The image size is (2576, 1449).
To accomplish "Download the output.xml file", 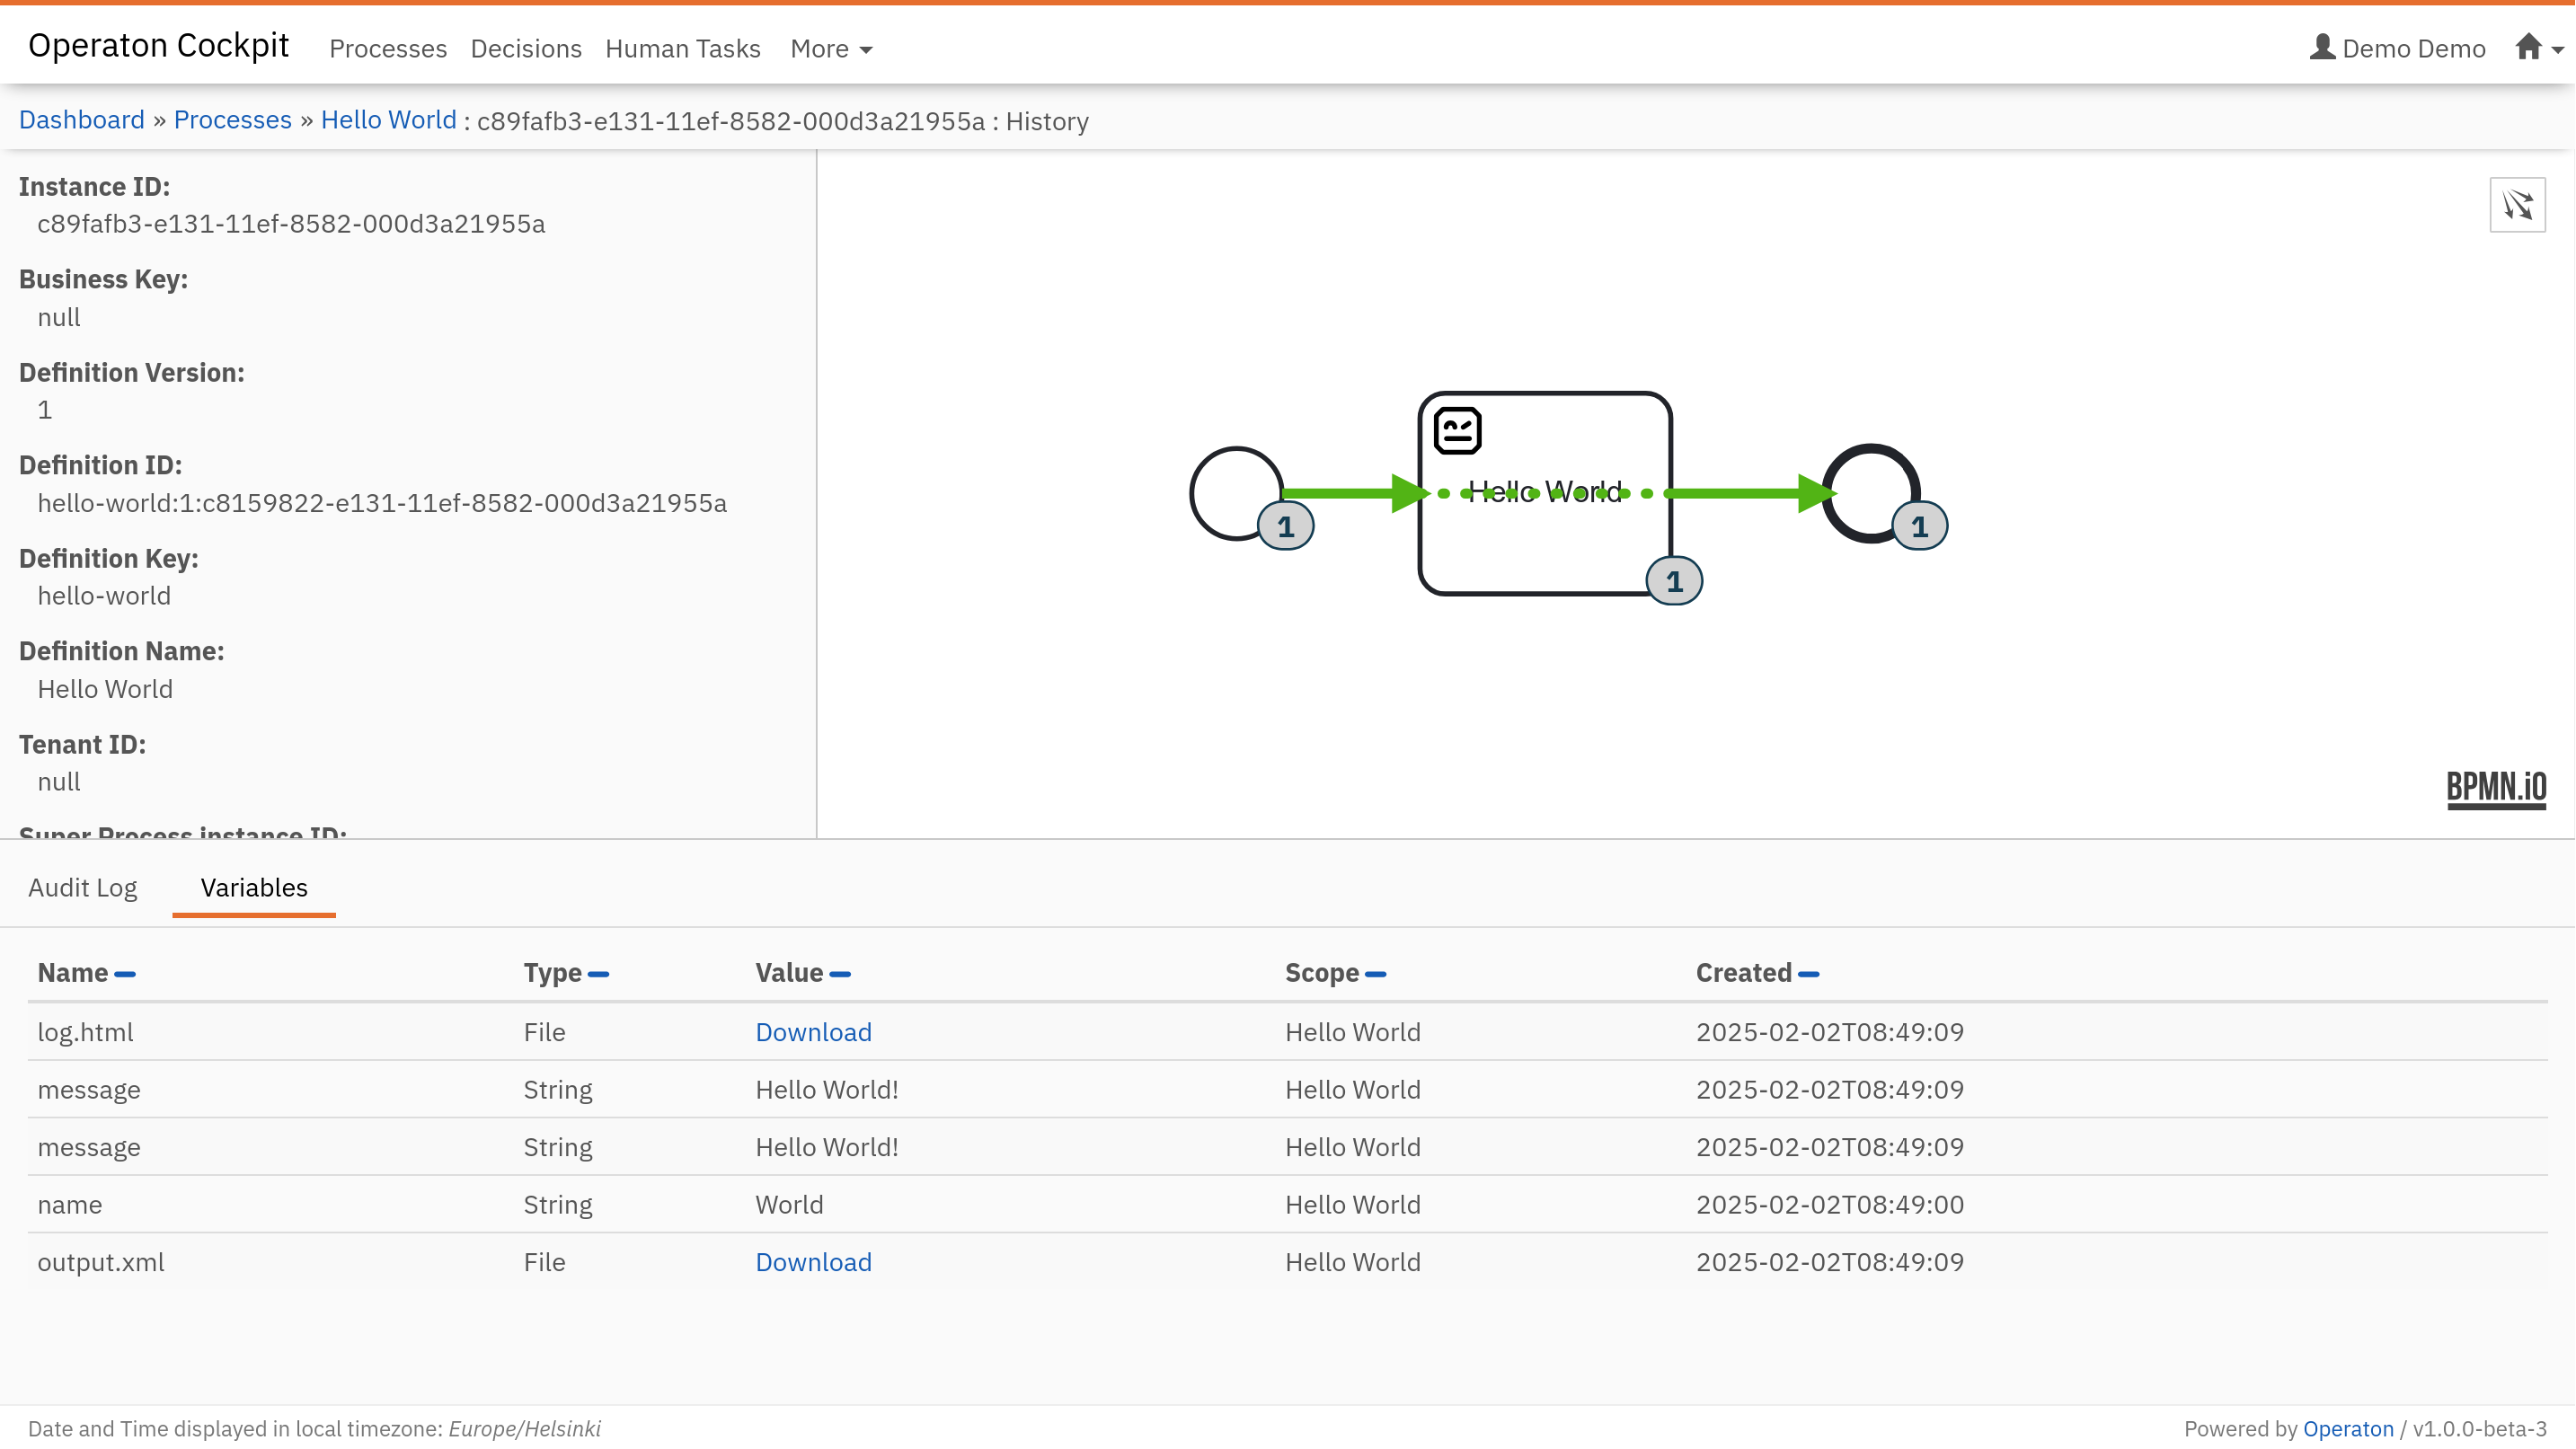I will click(x=814, y=1262).
